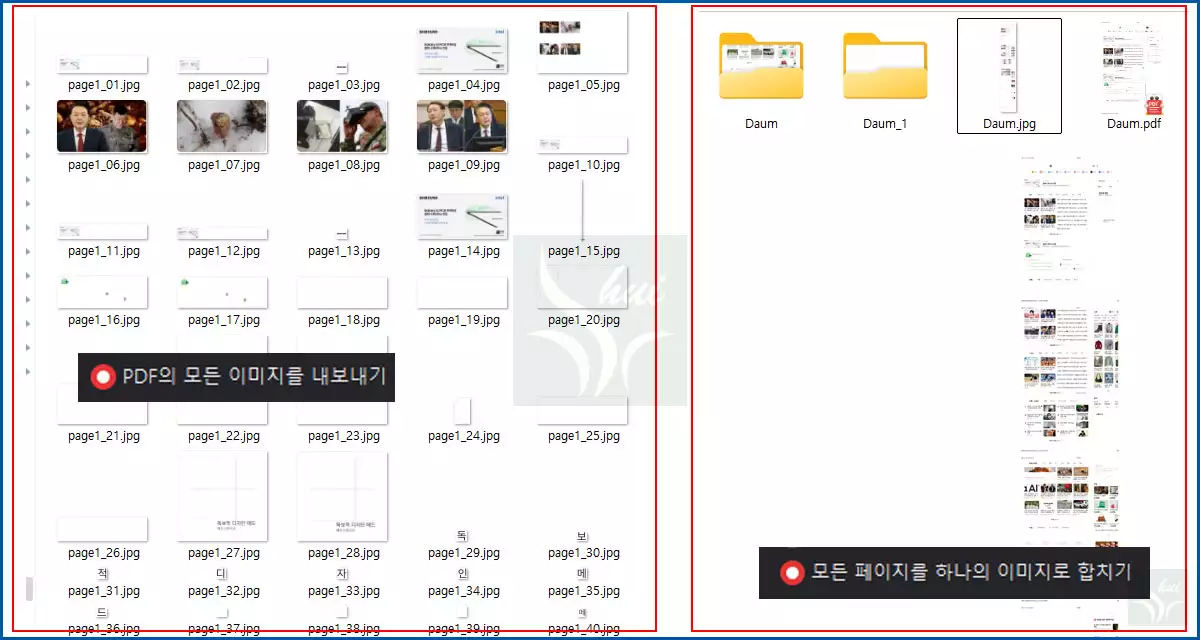Click the Daum.jpg file name label
Screen dimensions: 1200x640
(1009, 125)
